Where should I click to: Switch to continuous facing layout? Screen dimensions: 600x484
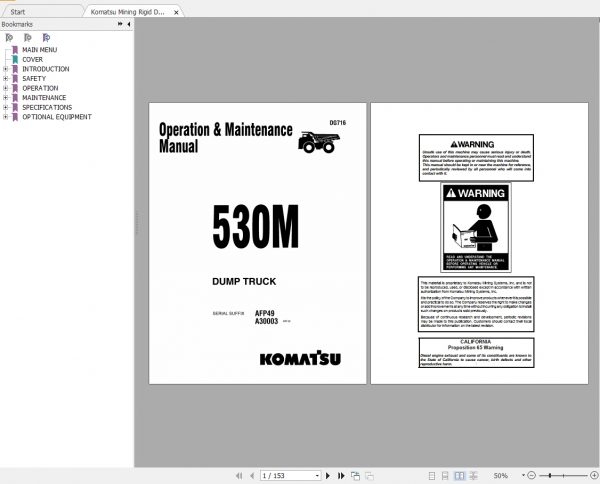[x=473, y=476]
